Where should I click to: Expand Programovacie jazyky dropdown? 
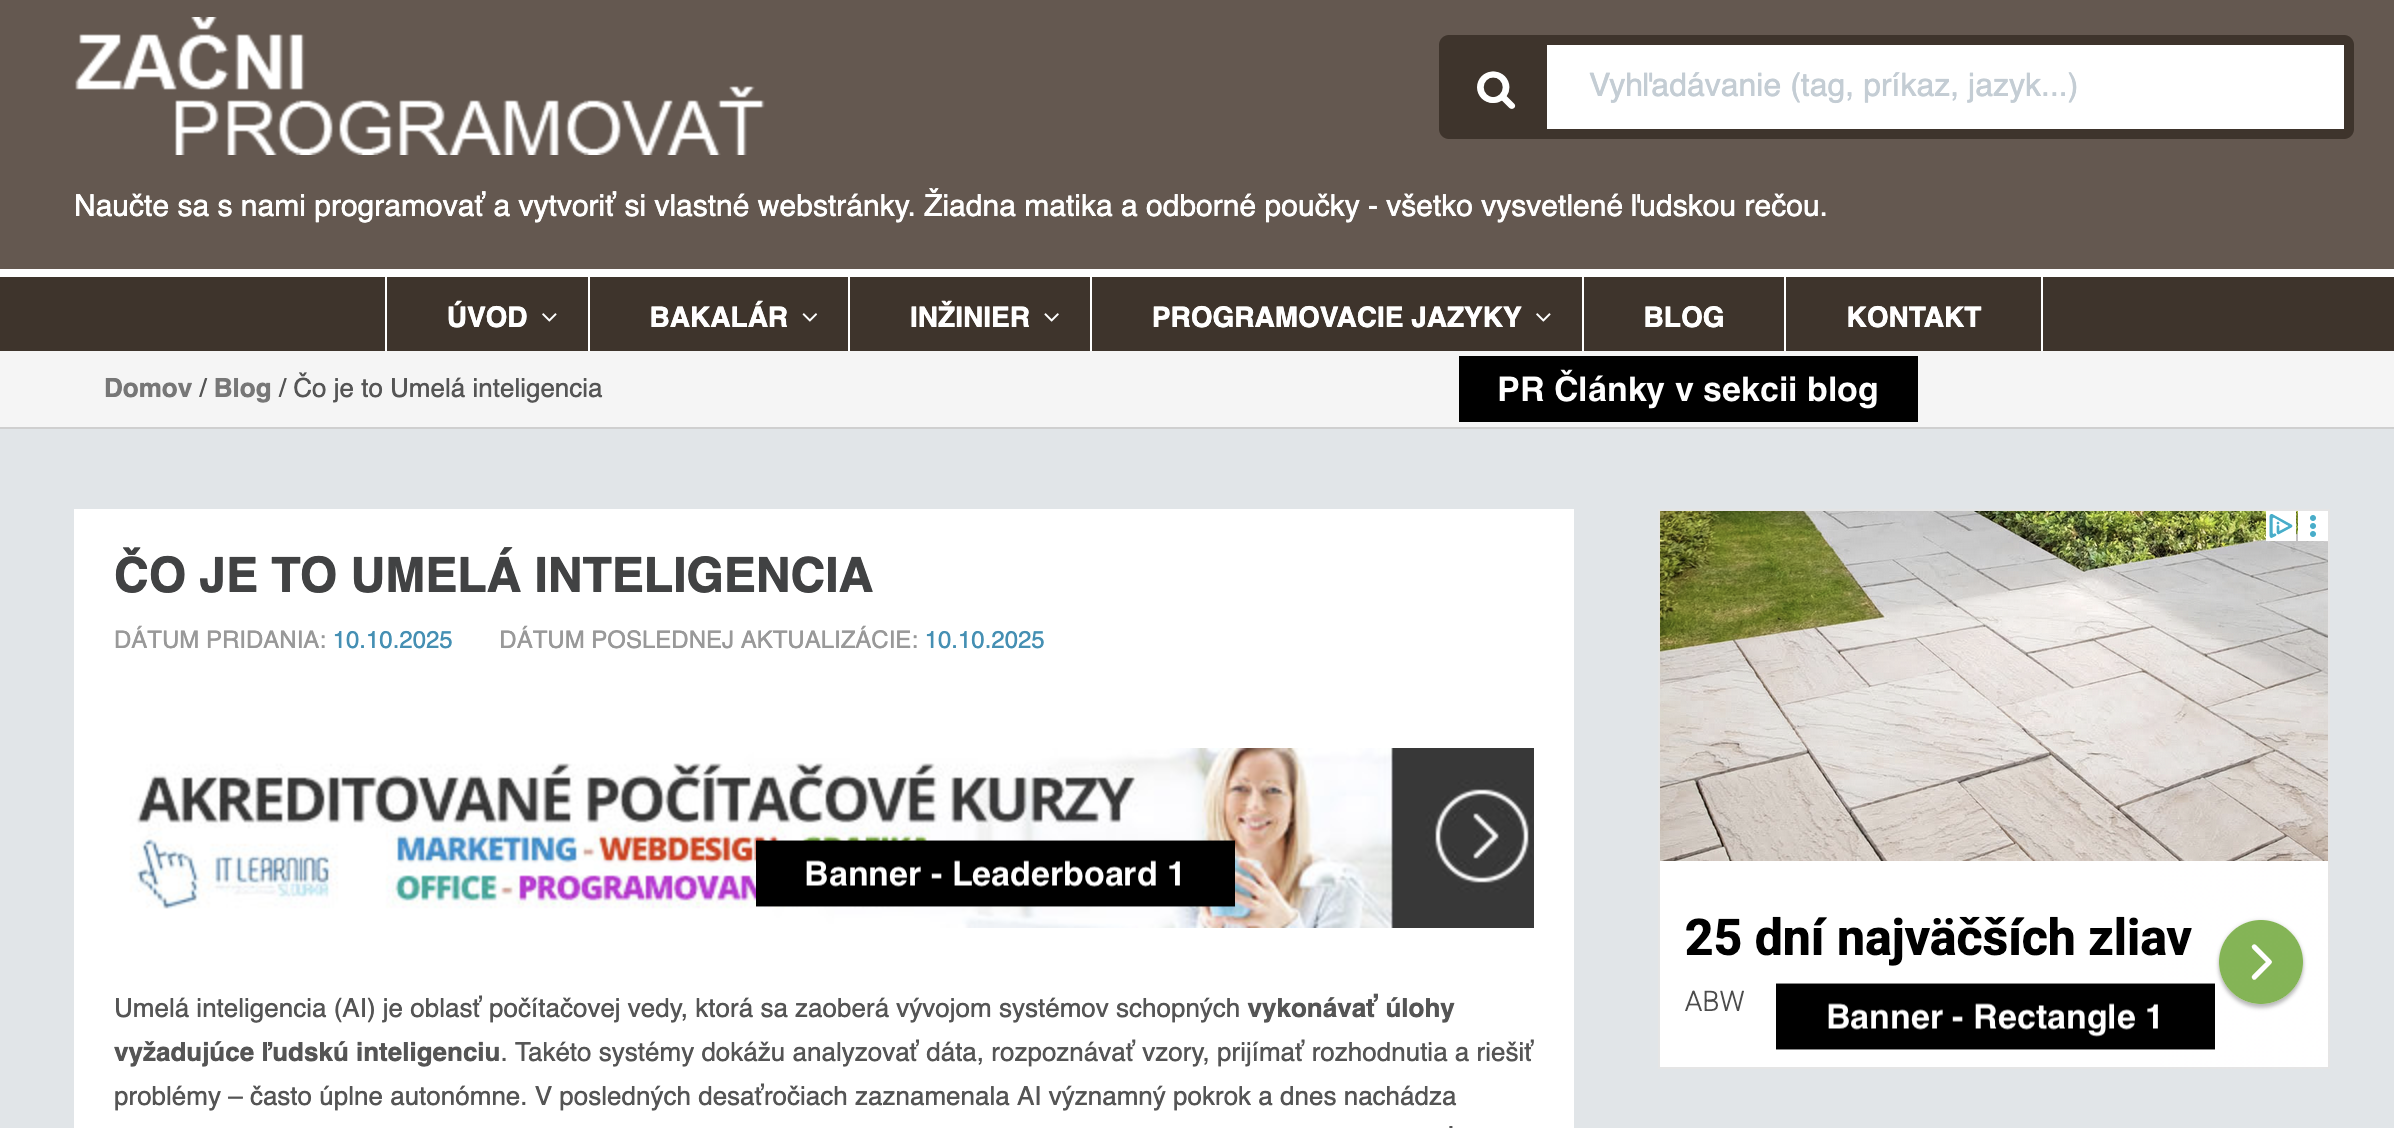coord(1350,317)
